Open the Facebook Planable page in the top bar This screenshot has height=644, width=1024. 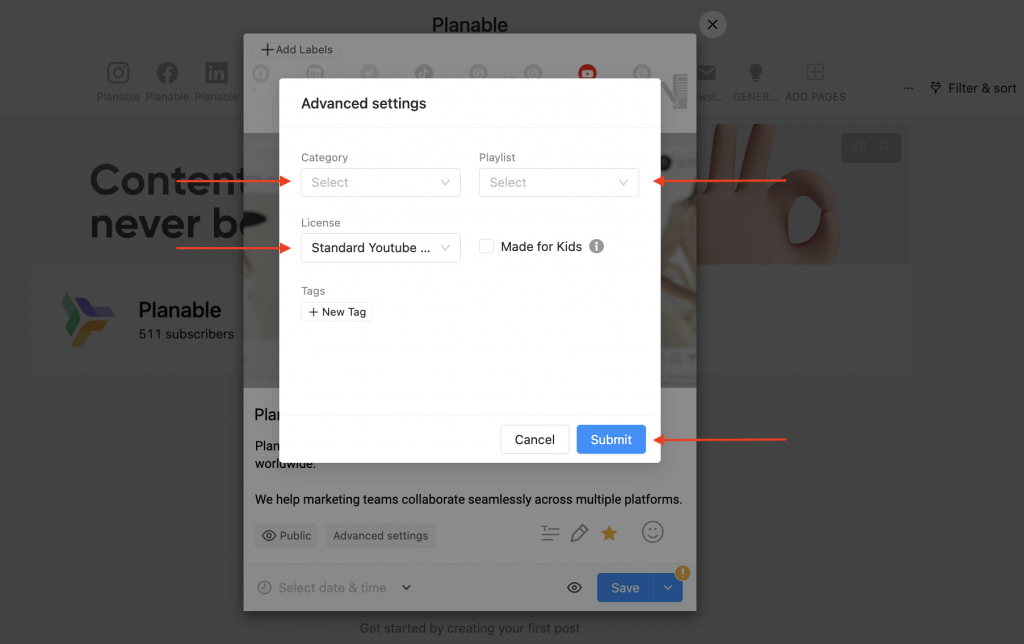point(167,72)
